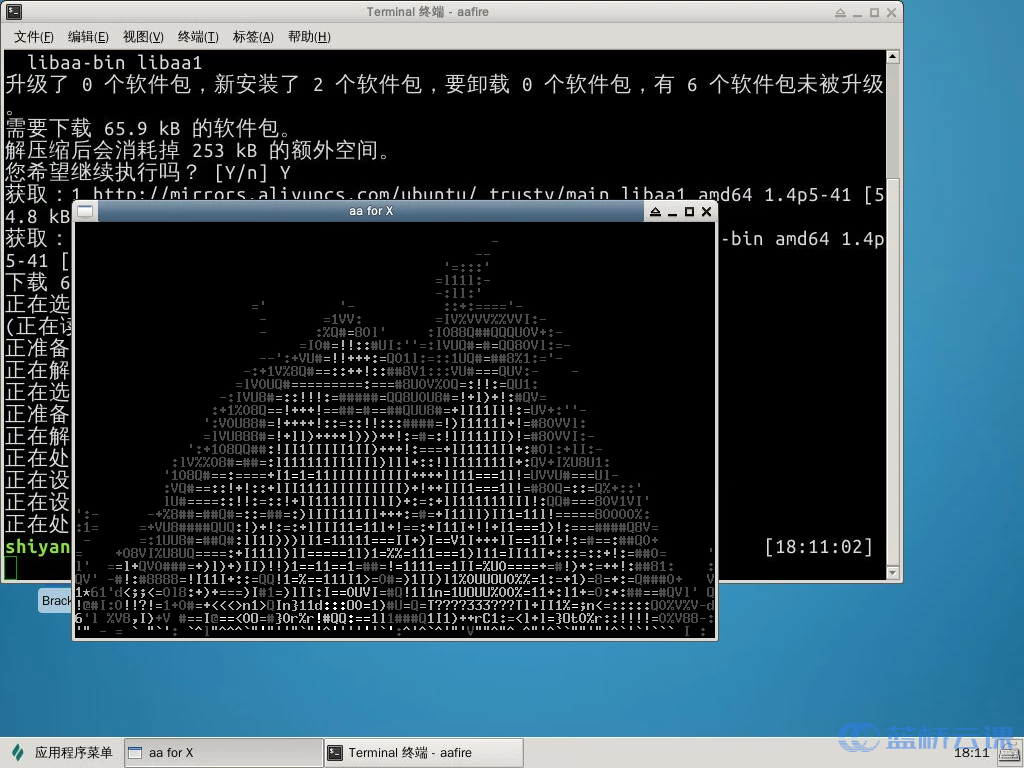The image size is (1024, 768).
Task: Open the 帮助(H) menu in Terminal
Action: (309, 37)
